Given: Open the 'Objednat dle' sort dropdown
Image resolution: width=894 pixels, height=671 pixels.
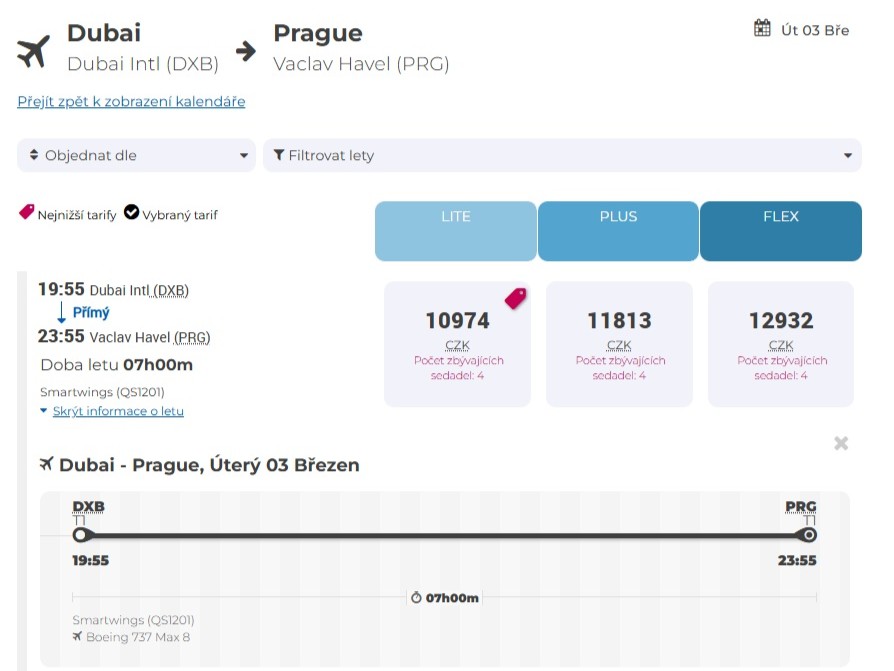Looking at the screenshot, I should 136,156.
